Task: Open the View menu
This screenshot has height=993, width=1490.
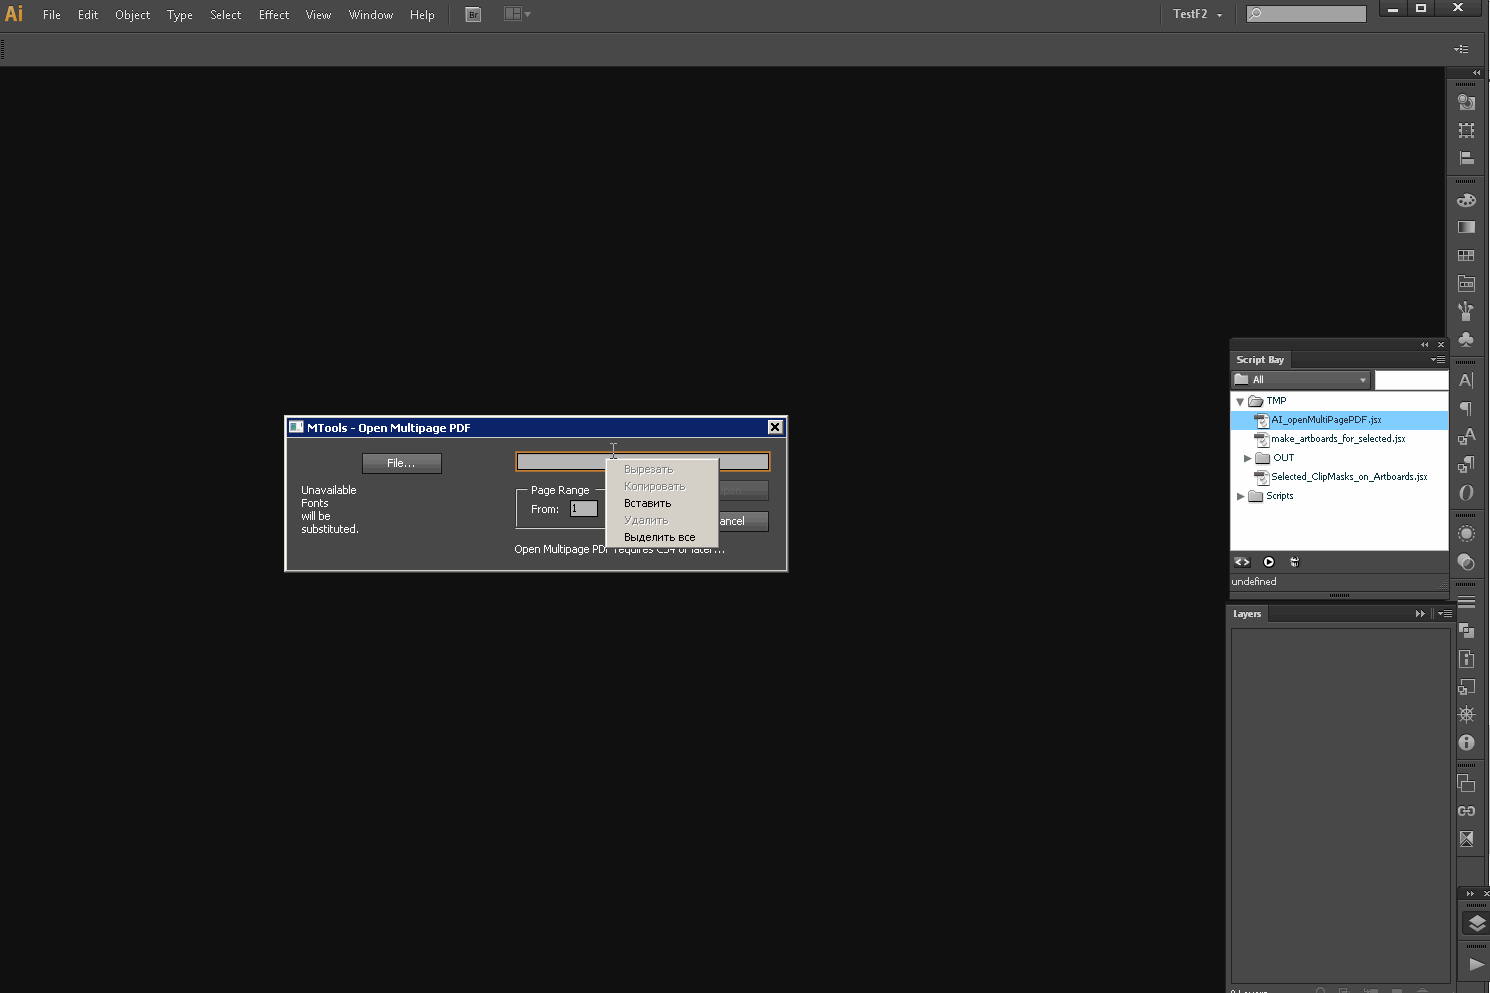Action: pos(318,15)
